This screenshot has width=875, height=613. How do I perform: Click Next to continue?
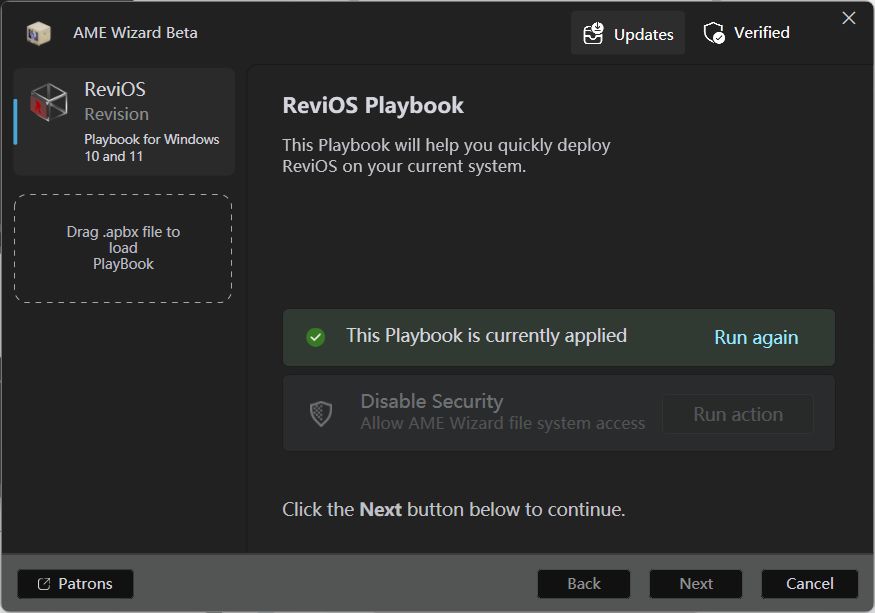coord(696,584)
